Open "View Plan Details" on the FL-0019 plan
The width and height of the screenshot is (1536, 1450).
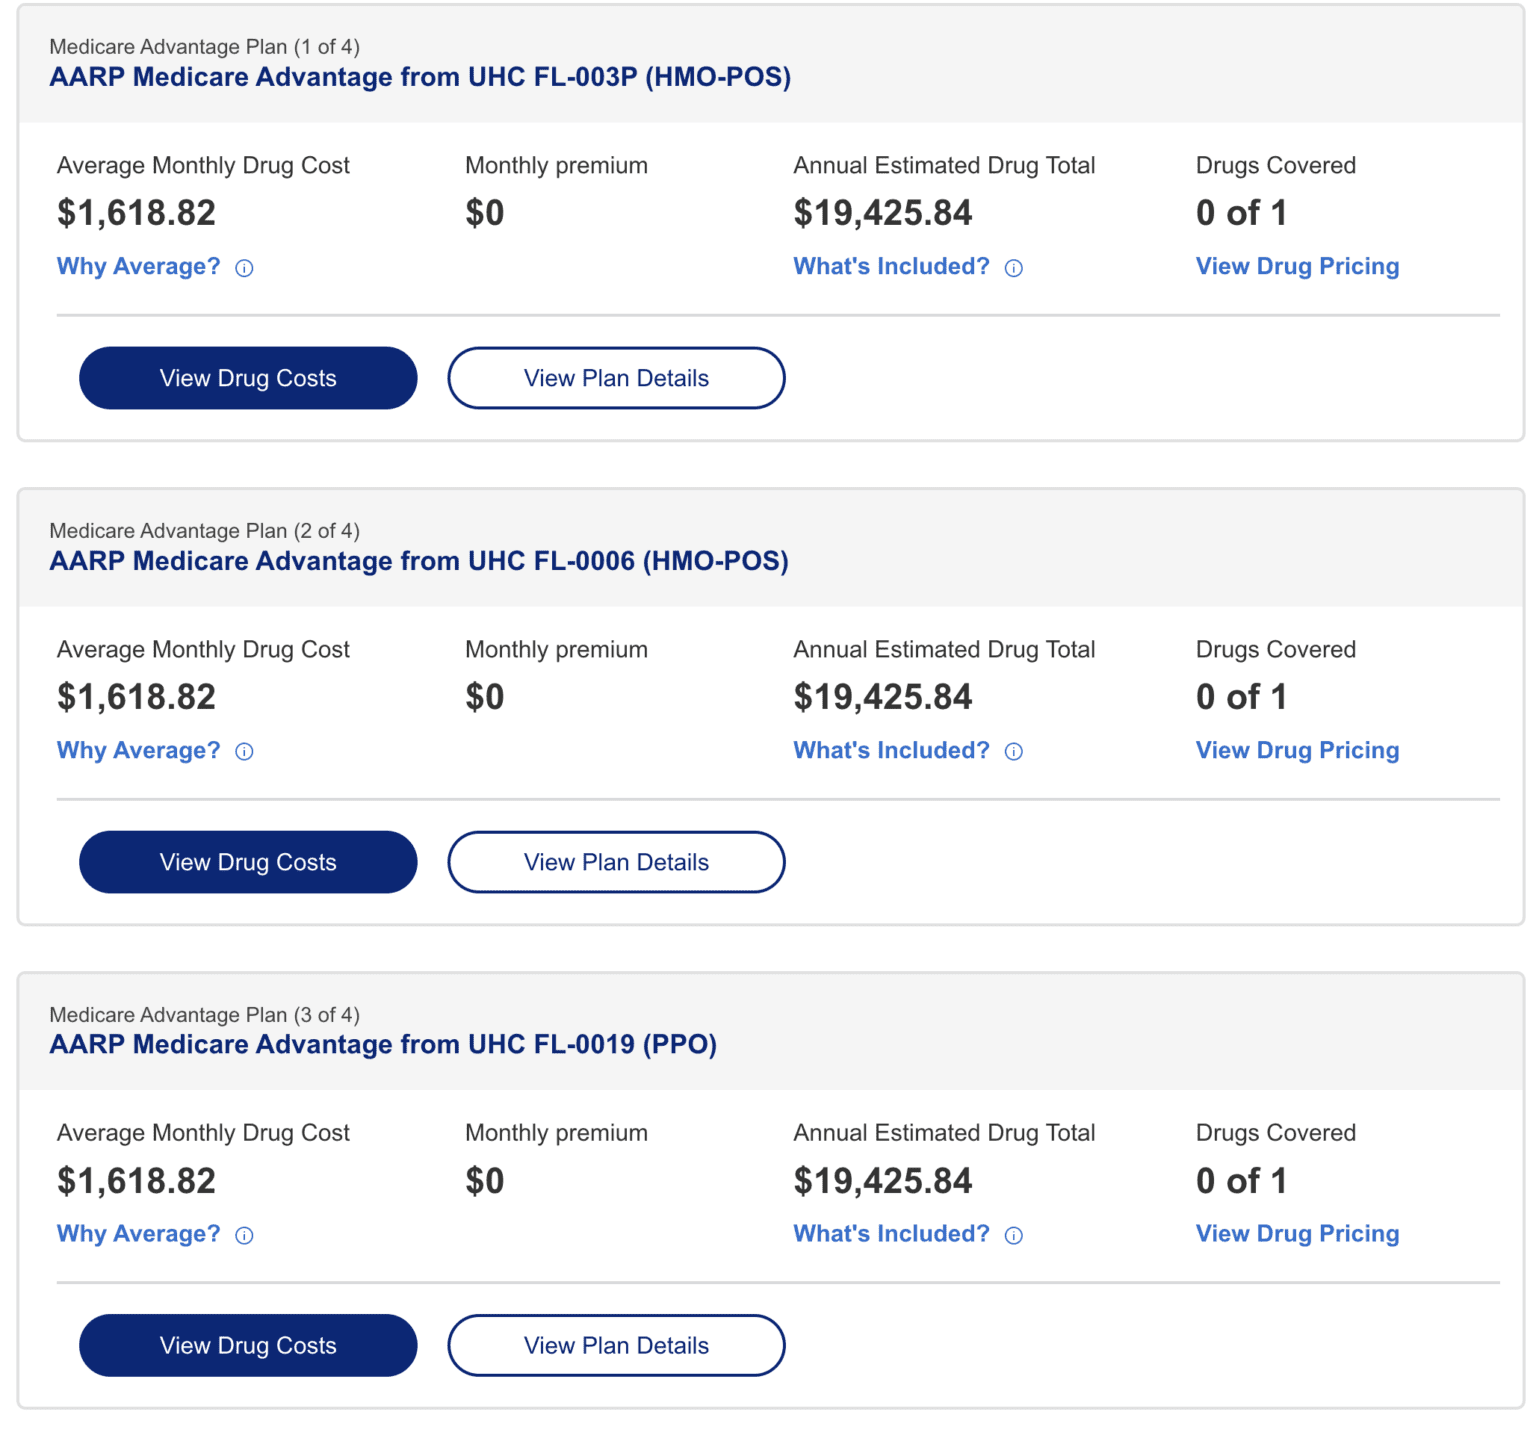(615, 1345)
